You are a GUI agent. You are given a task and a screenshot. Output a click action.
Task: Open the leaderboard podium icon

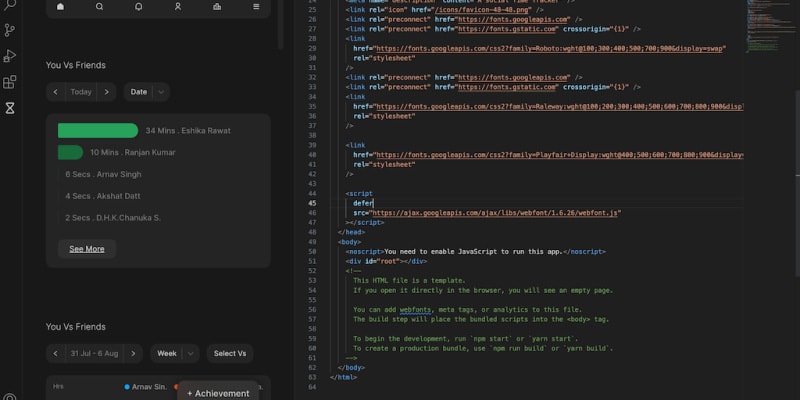point(217,7)
